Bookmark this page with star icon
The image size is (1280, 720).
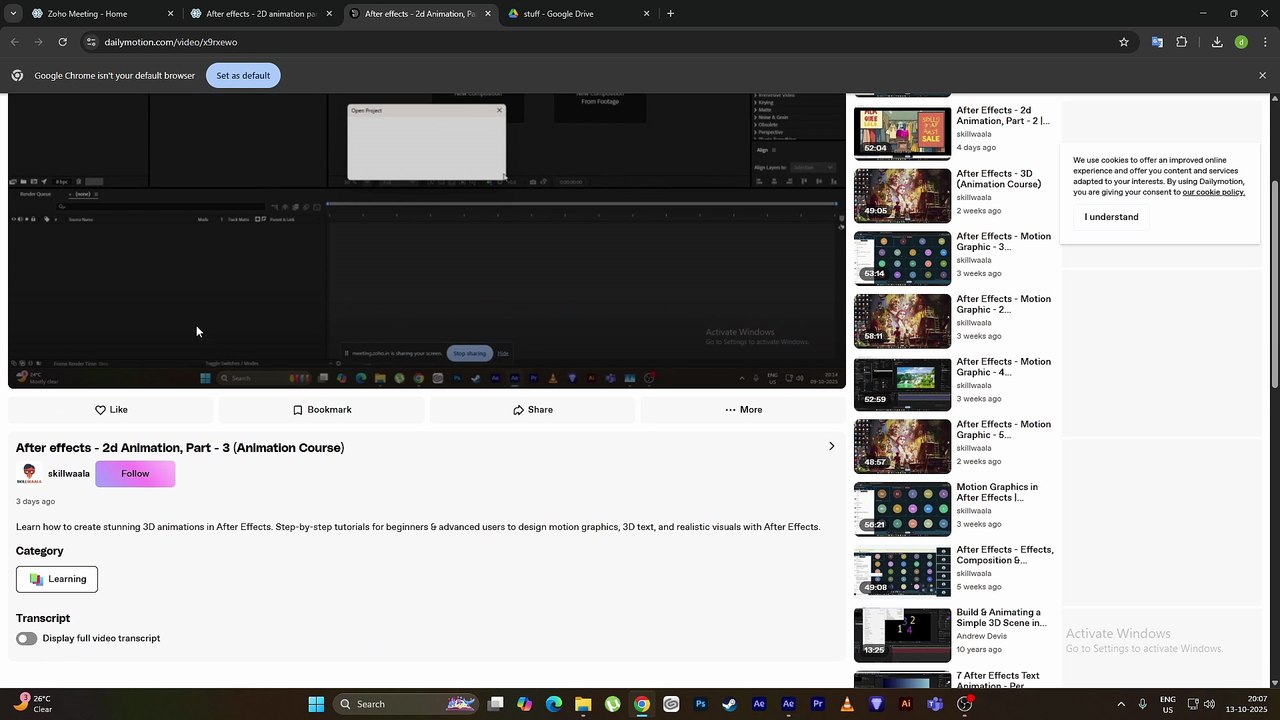pyautogui.click(x=1124, y=42)
